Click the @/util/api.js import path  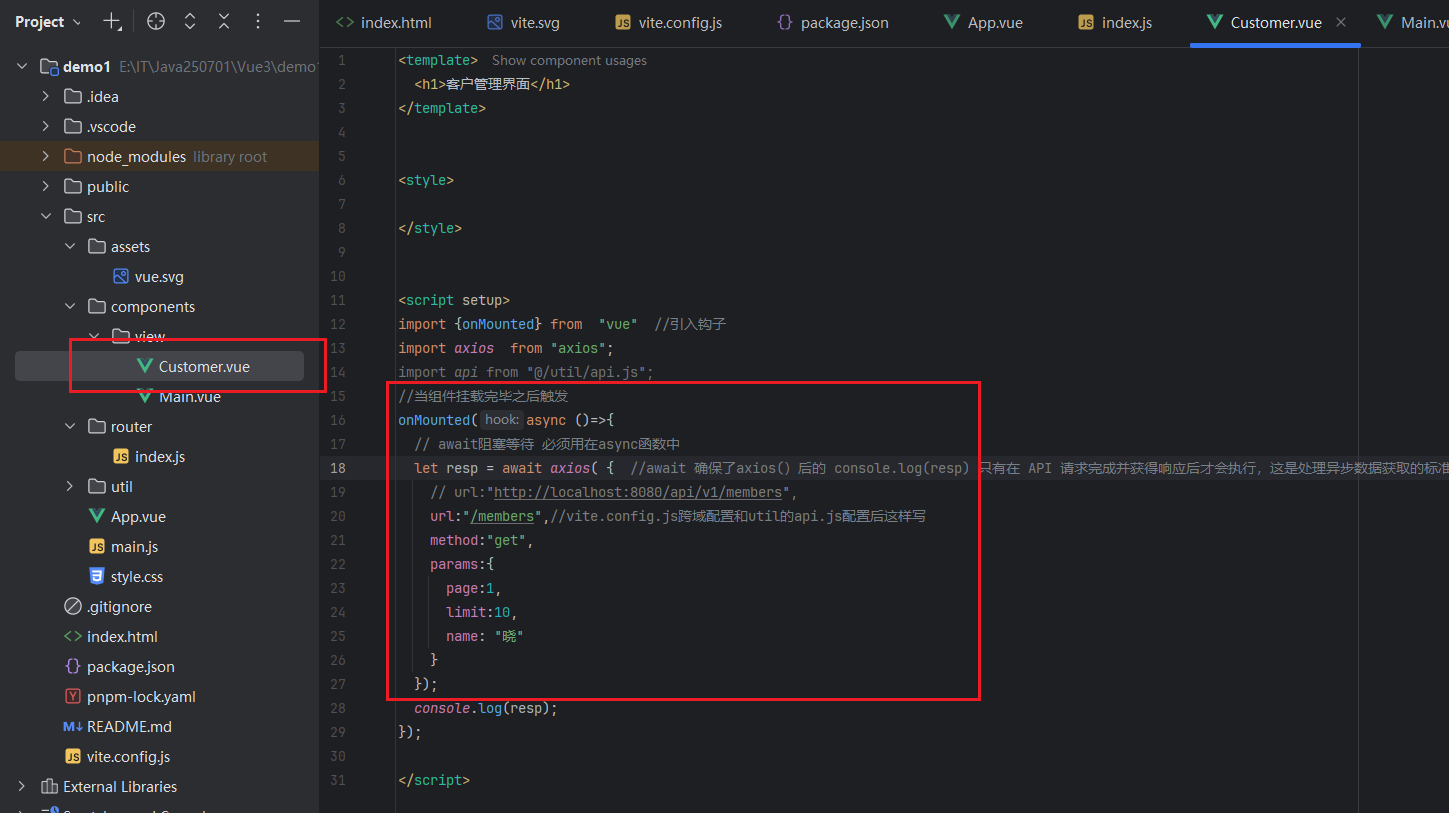pyautogui.click(x=585, y=372)
